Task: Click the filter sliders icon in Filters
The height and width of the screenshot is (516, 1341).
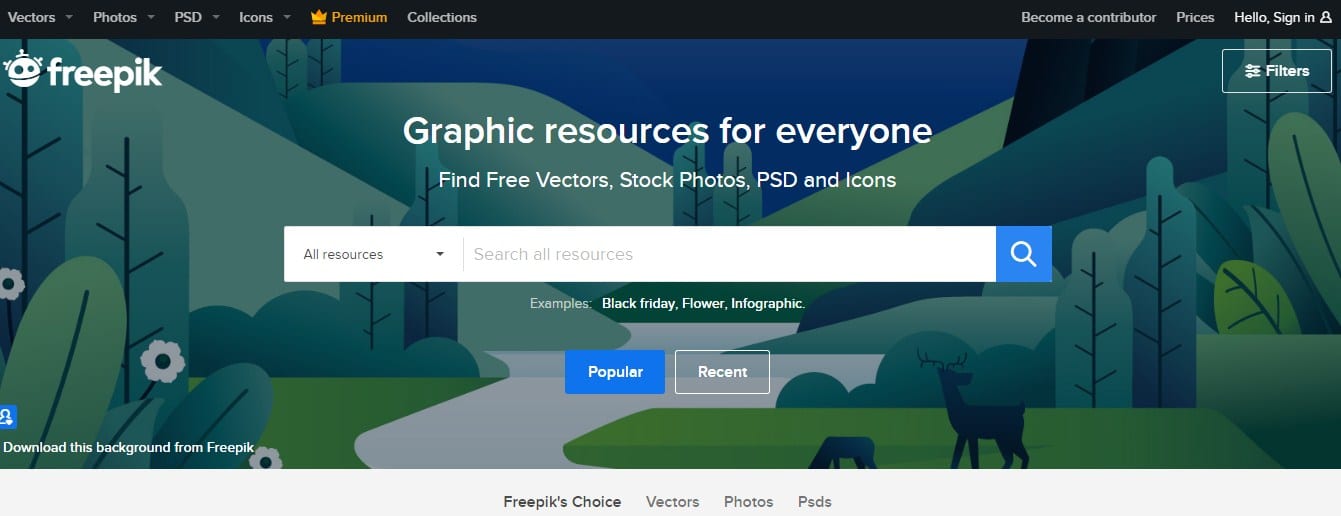Action: pyautogui.click(x=1252, y=71)
